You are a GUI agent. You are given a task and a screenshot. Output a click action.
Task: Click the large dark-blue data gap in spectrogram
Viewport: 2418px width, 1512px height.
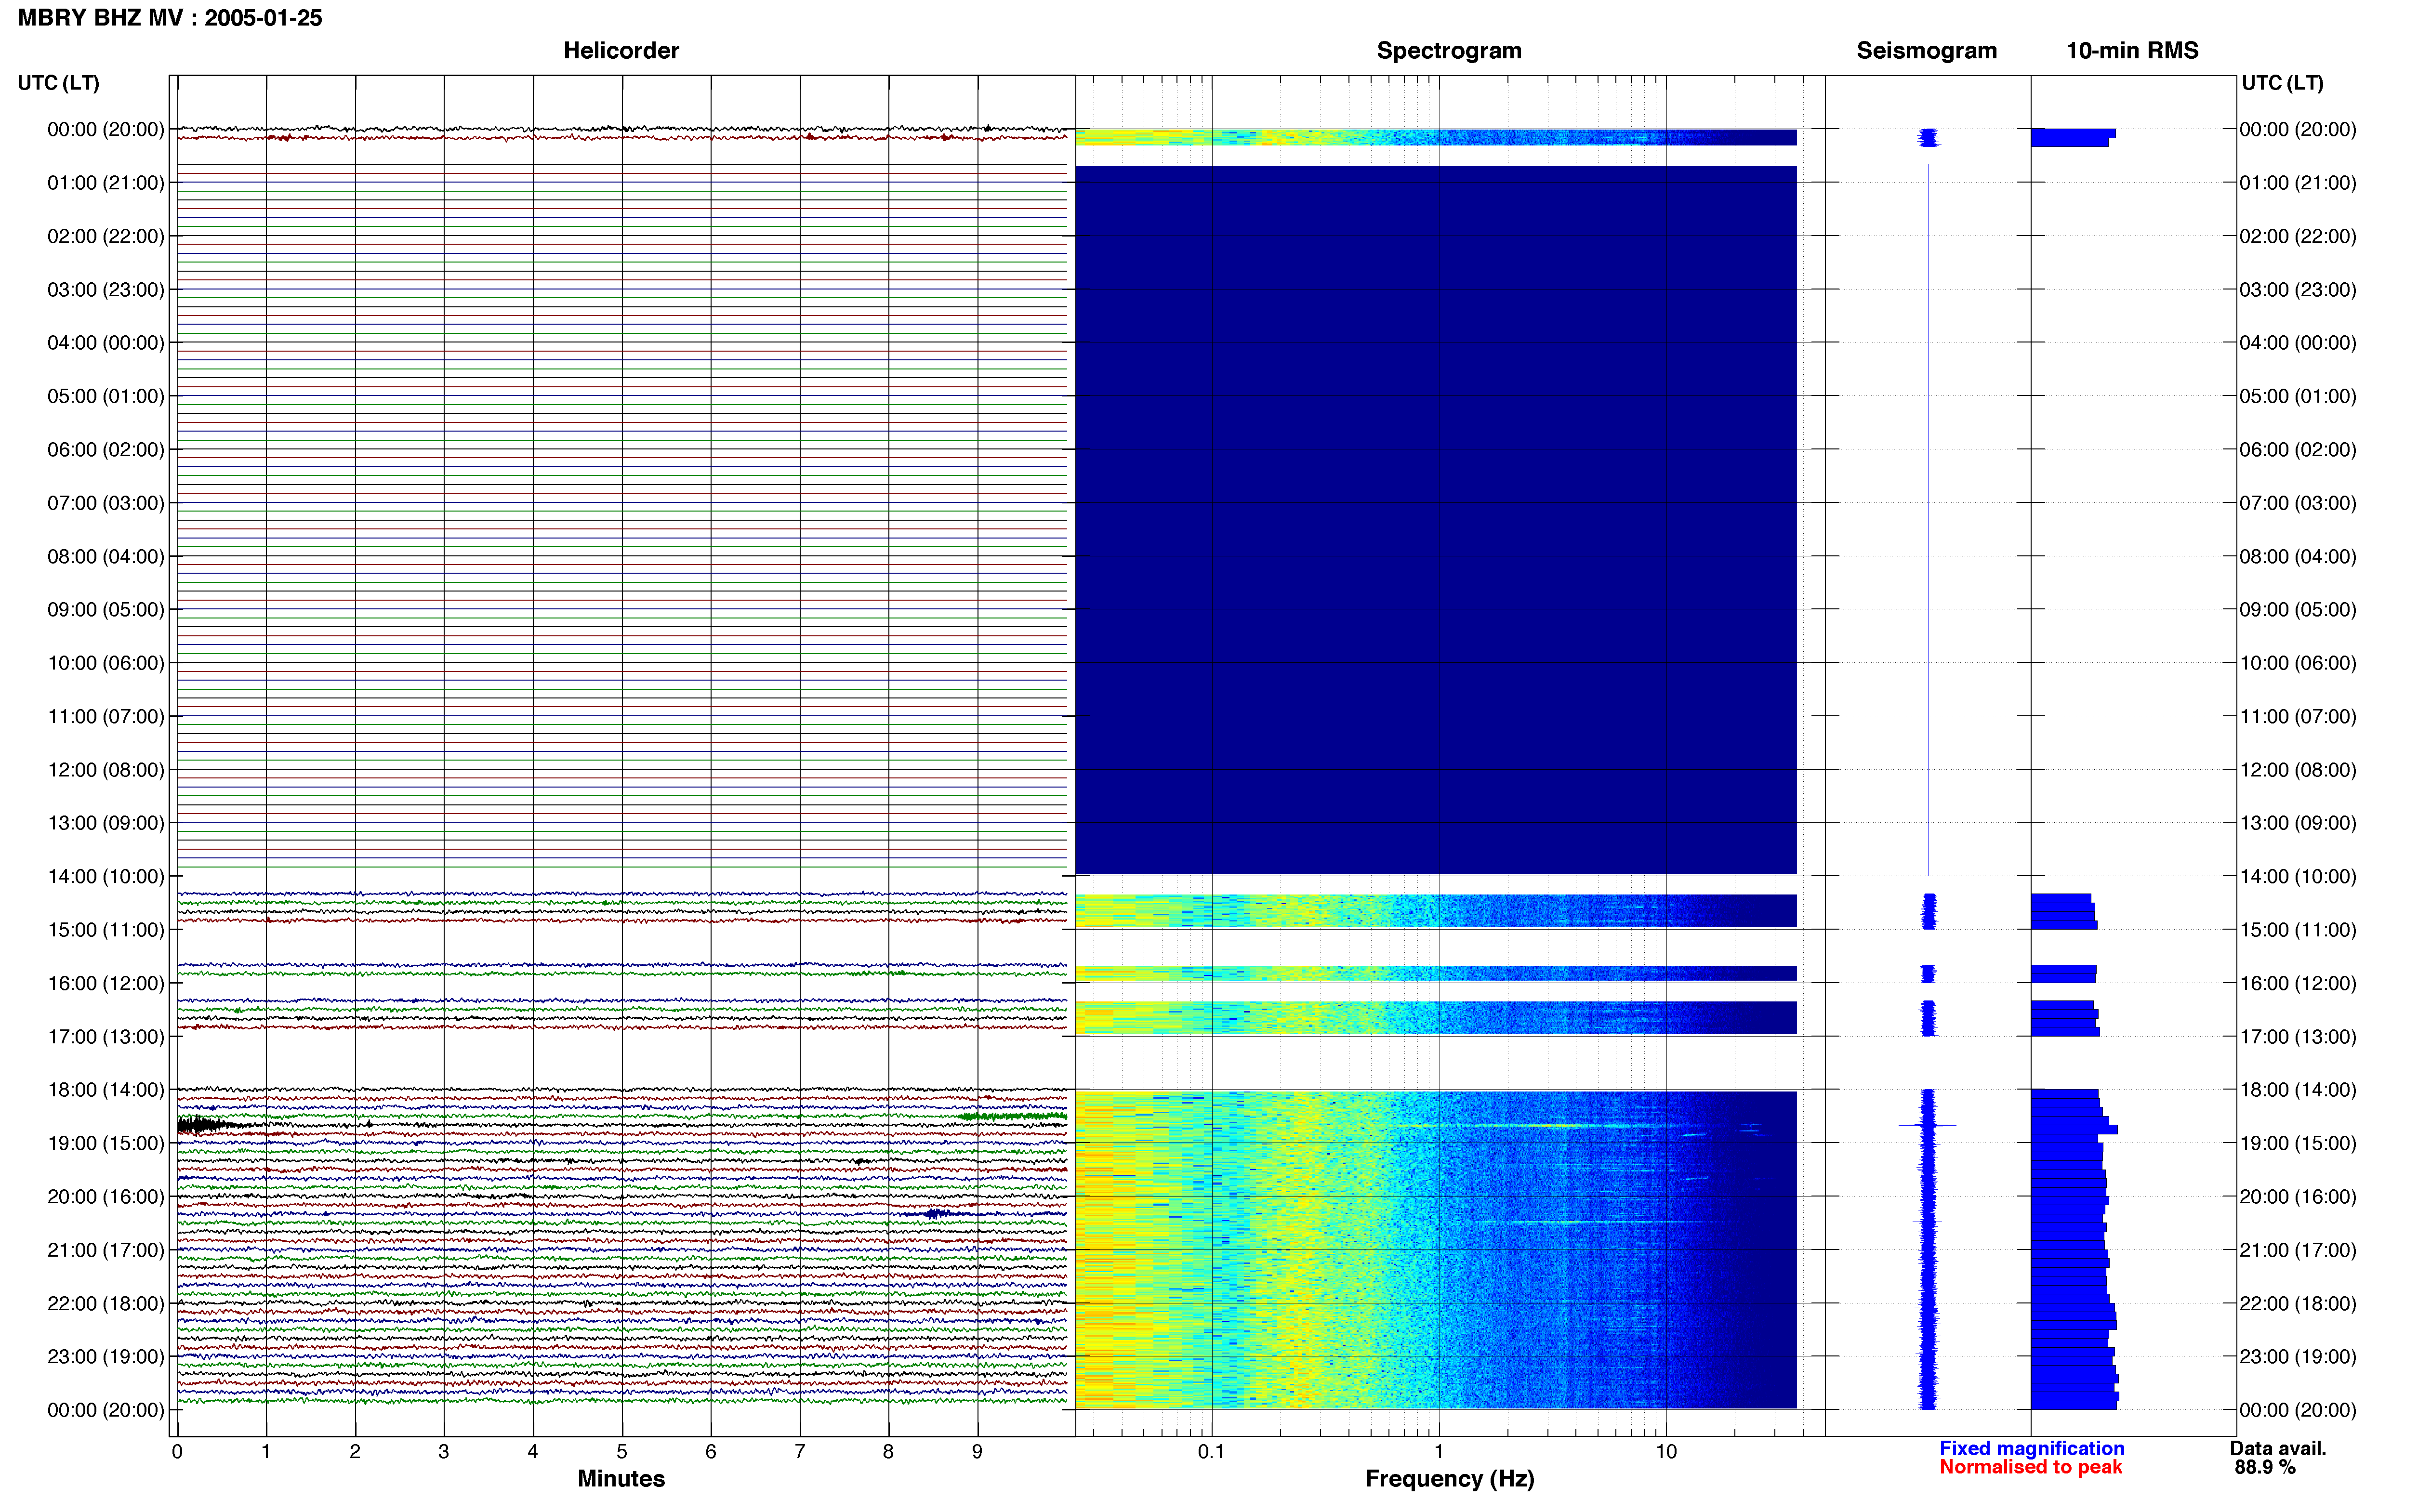pos(1436,520)
